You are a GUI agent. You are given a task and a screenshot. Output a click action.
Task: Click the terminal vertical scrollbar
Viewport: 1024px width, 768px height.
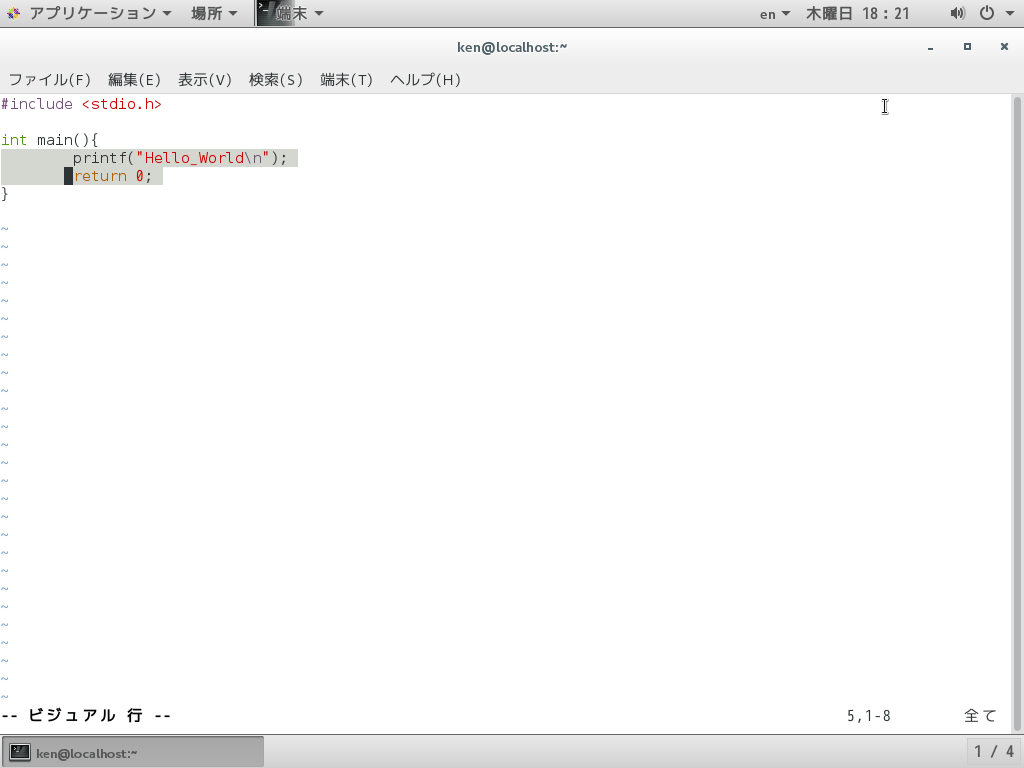pyautogui.click(x=1017, y=414)
